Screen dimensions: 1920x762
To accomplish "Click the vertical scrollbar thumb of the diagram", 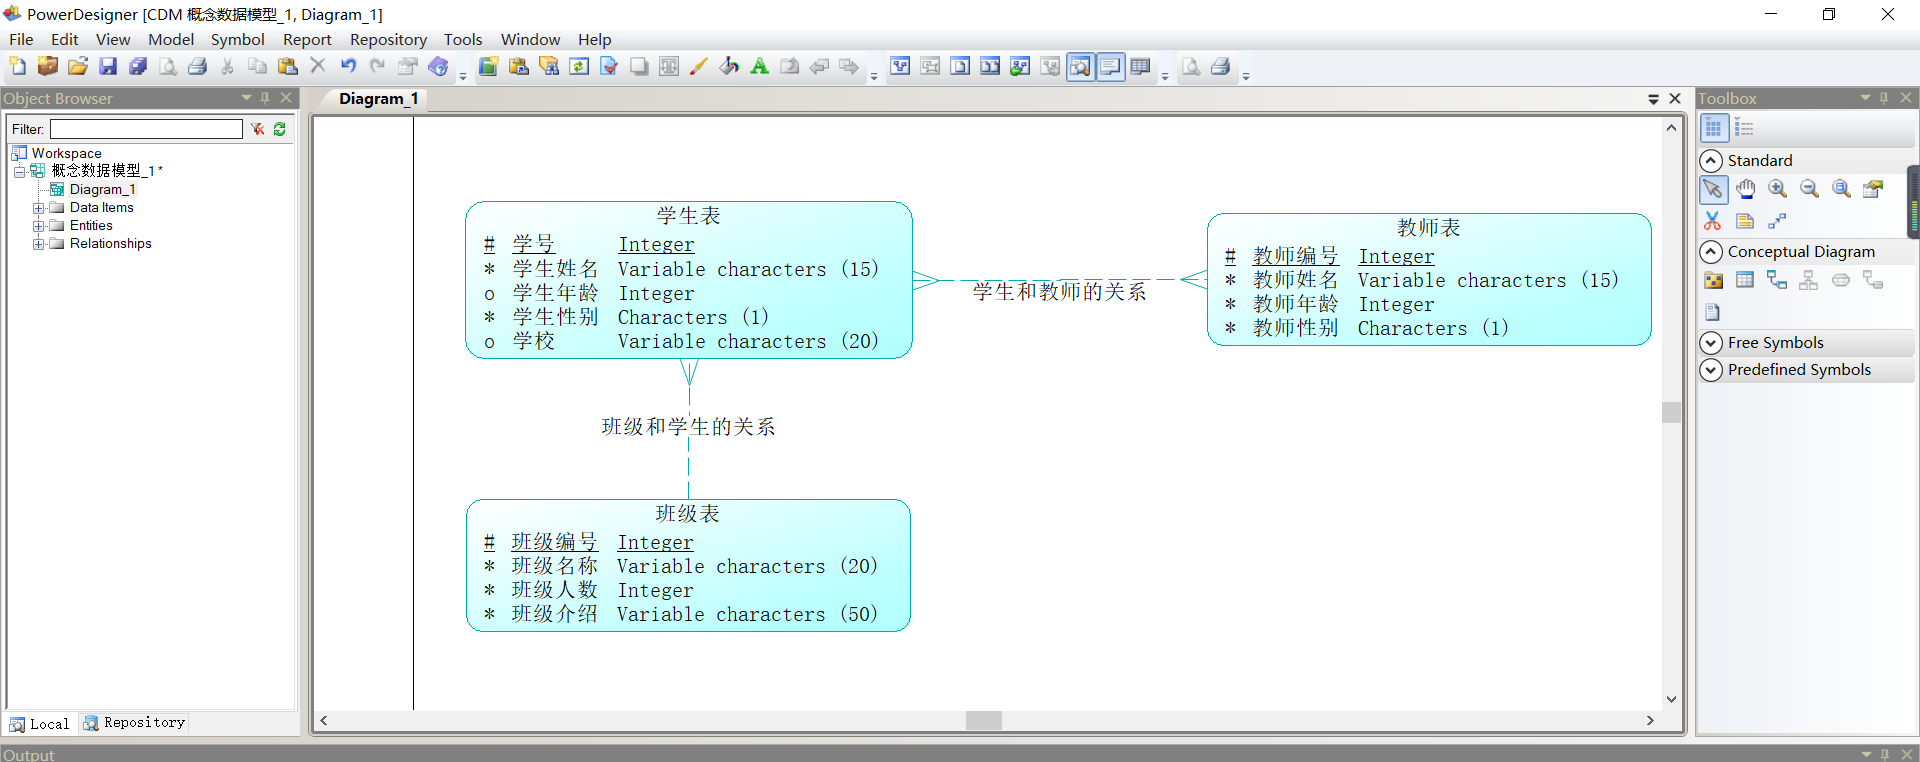I will tap(1671, 412).
